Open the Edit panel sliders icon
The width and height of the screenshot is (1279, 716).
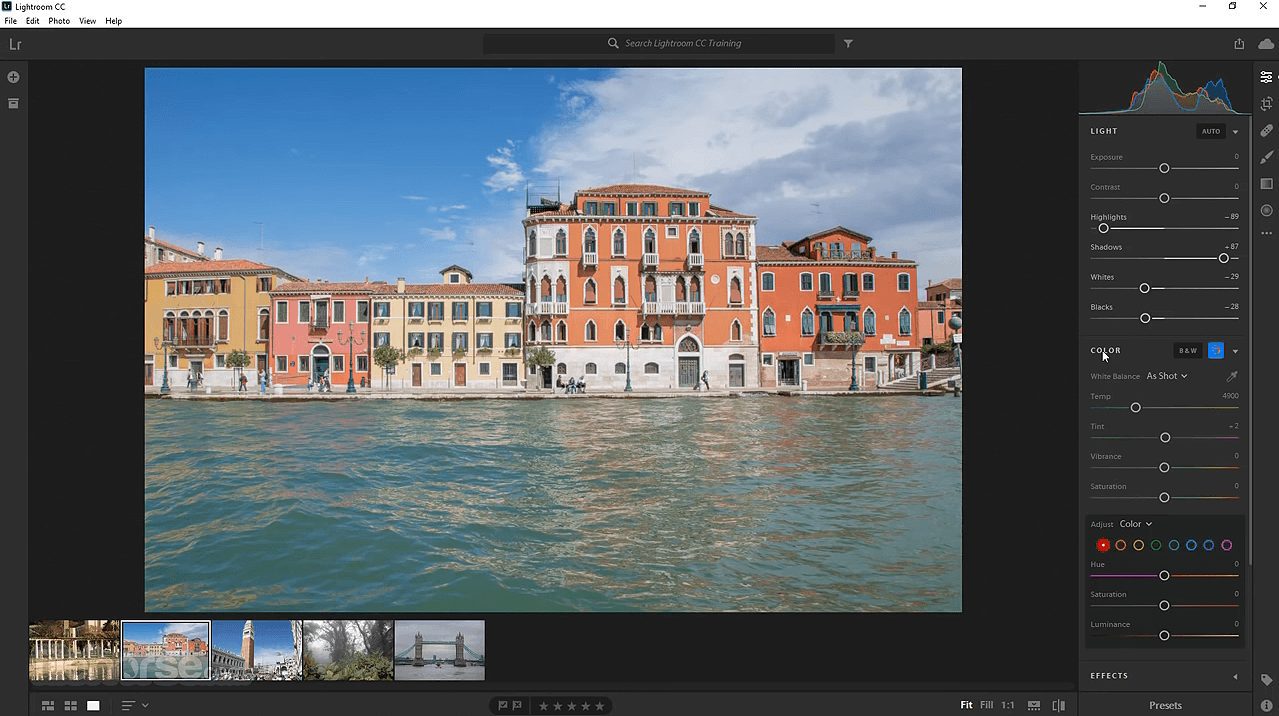1265,76
